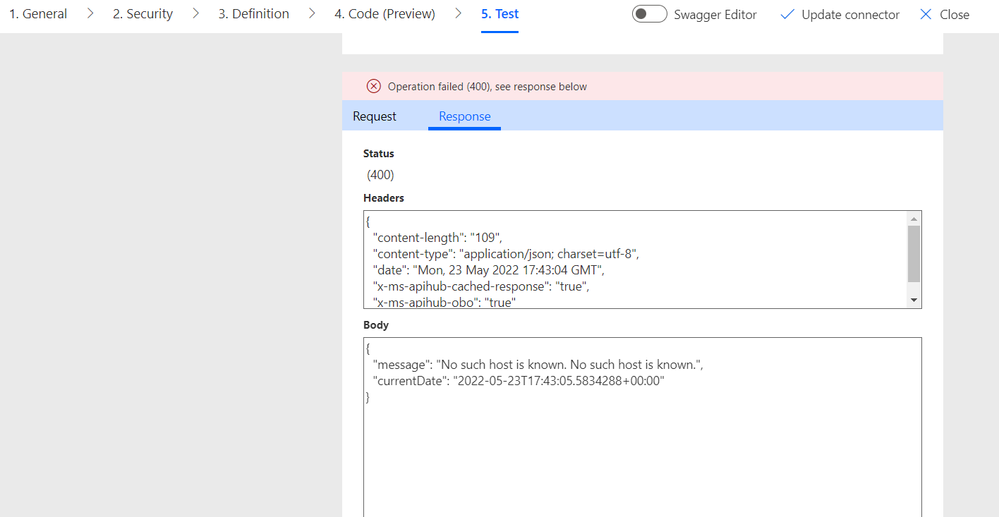This screenshot has height=517, width=999.
Task: Click the chevron after 1. General
Action: coord(90,14)
